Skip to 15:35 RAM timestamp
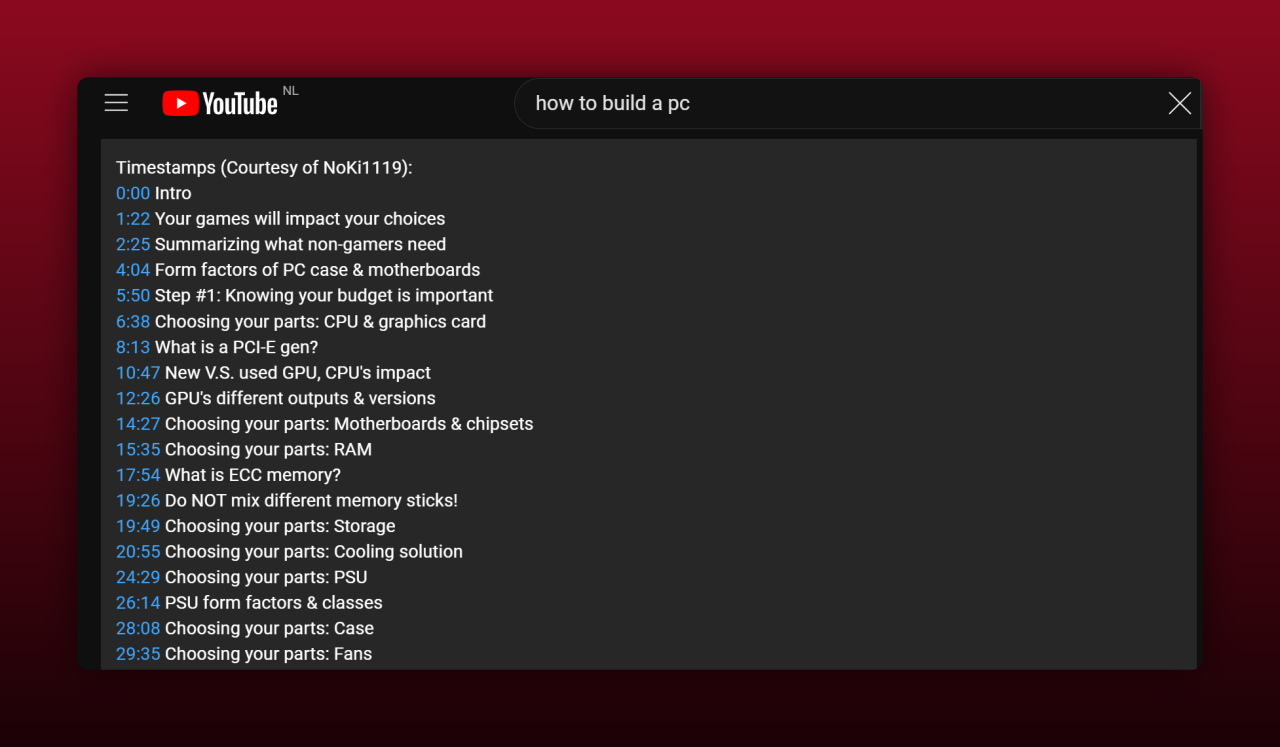This screenshot has width=1280, height=747. coord(138,450)
